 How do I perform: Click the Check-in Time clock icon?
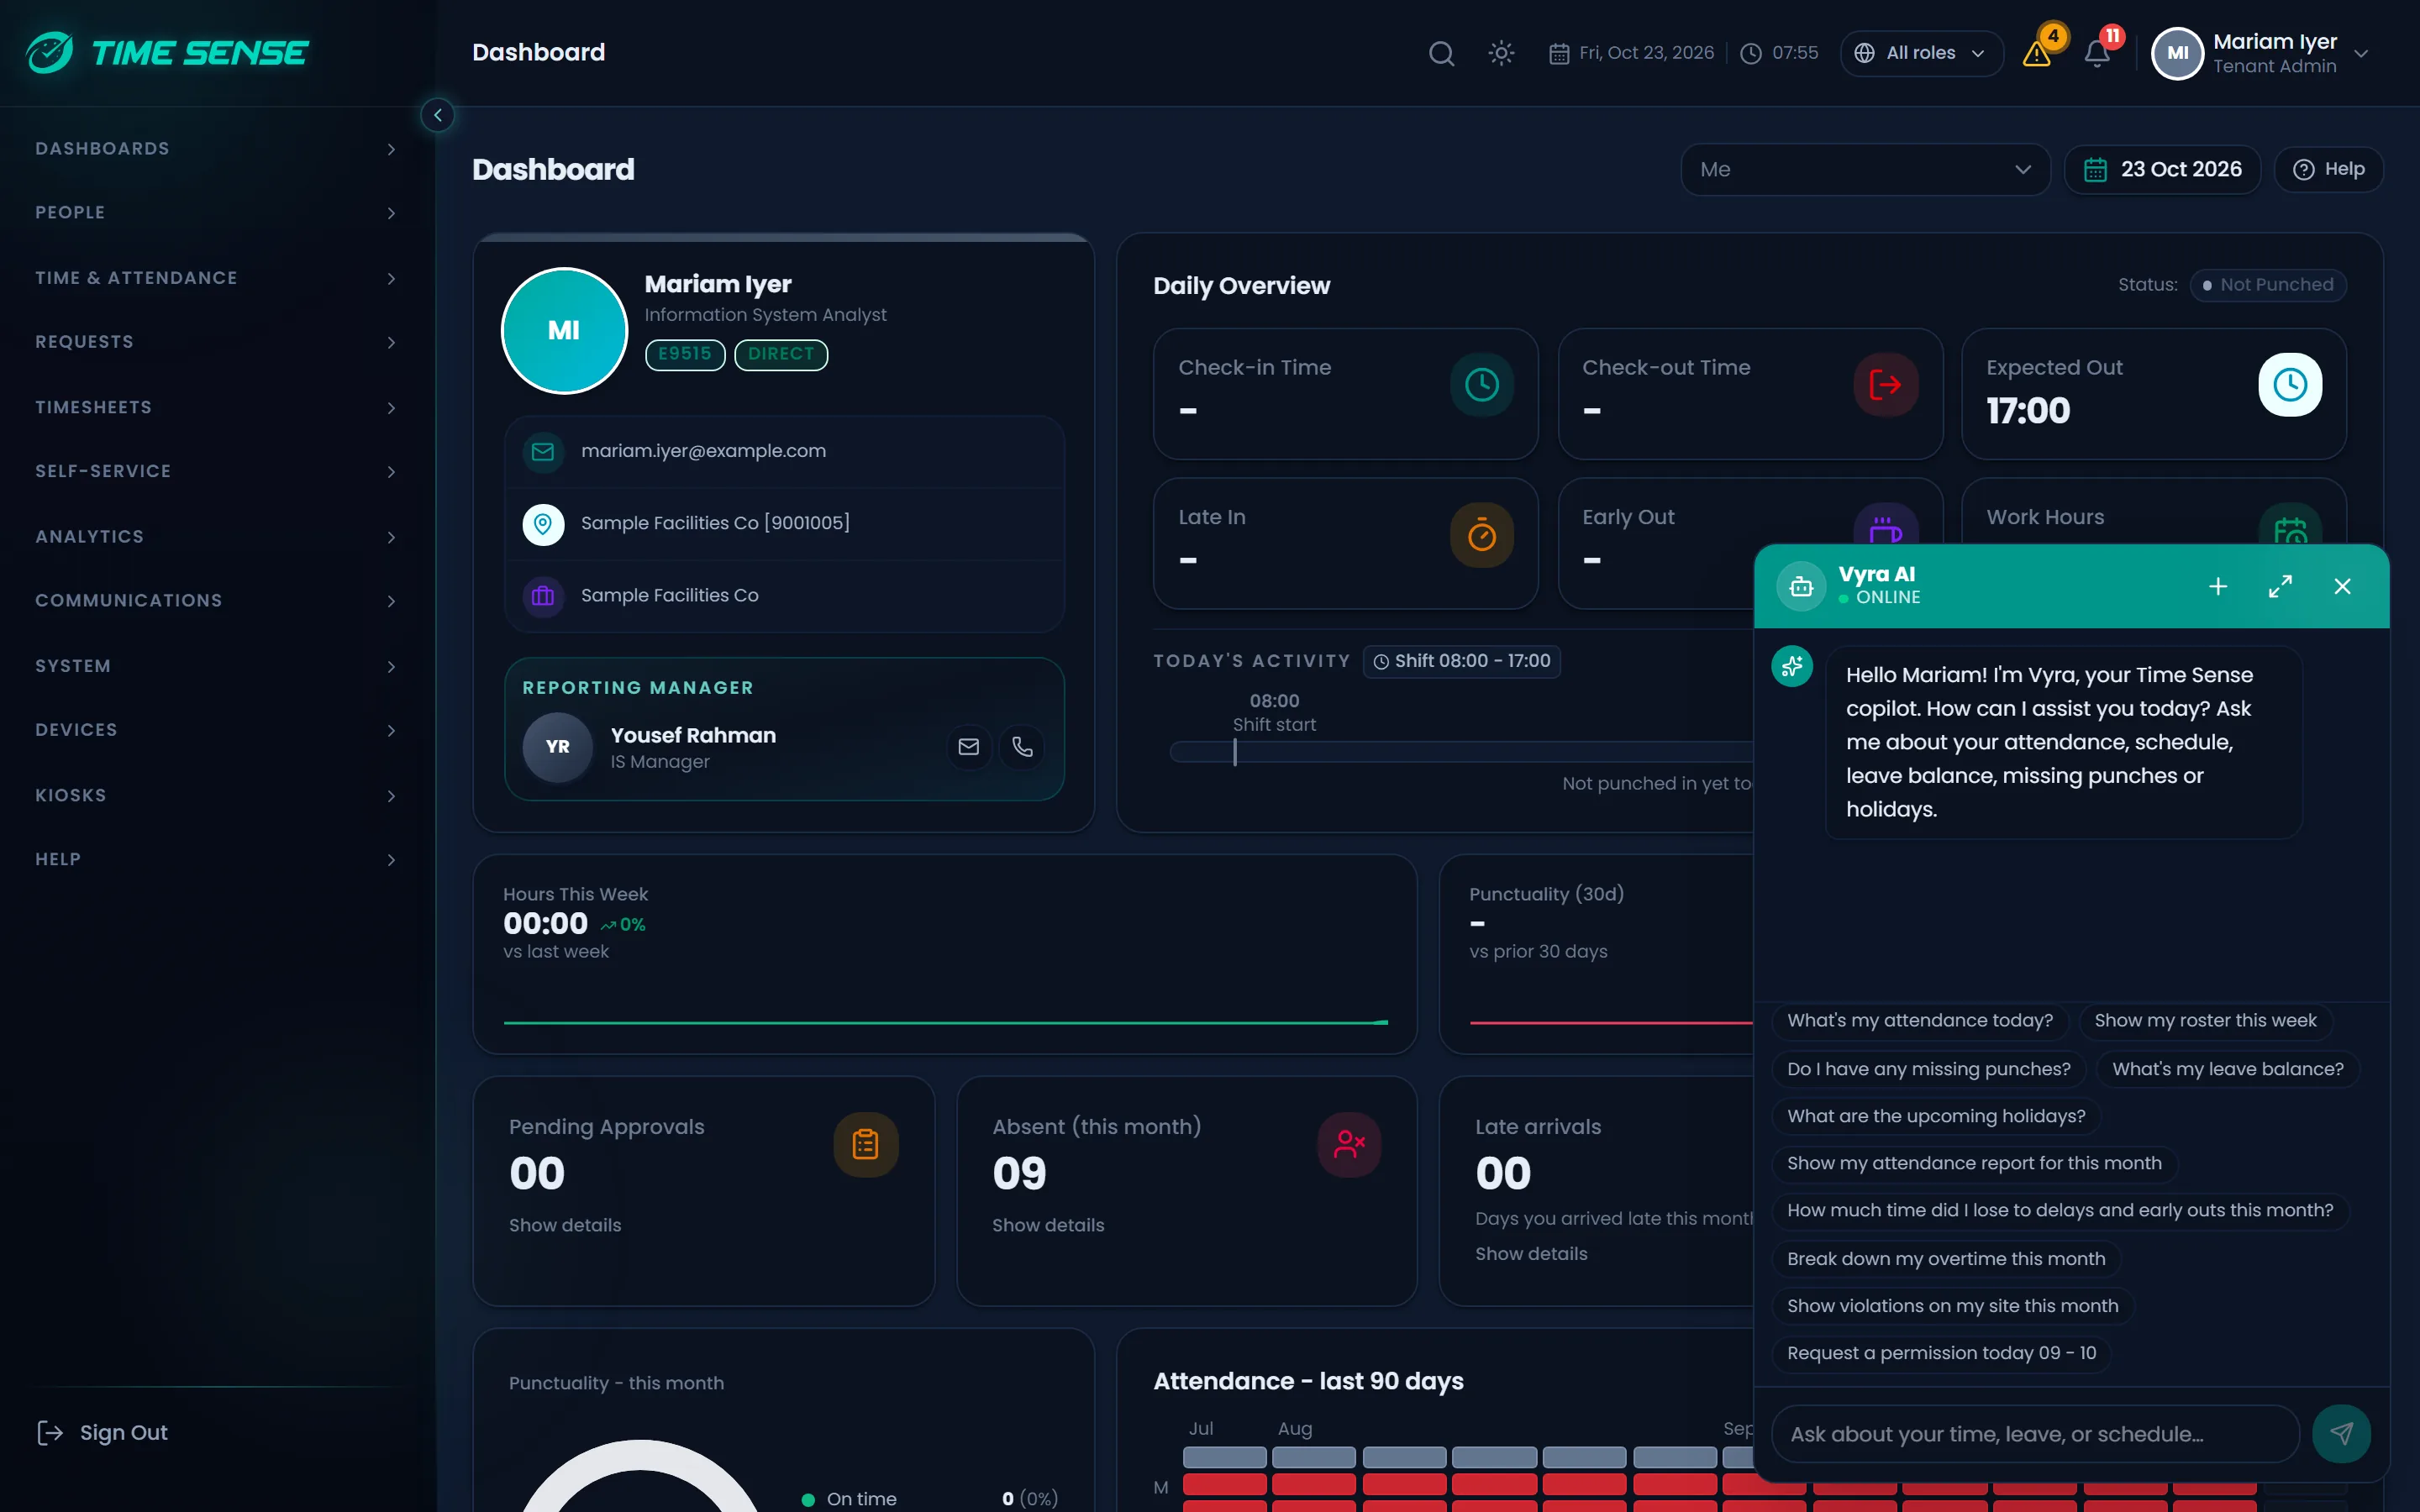point(1482,384)
